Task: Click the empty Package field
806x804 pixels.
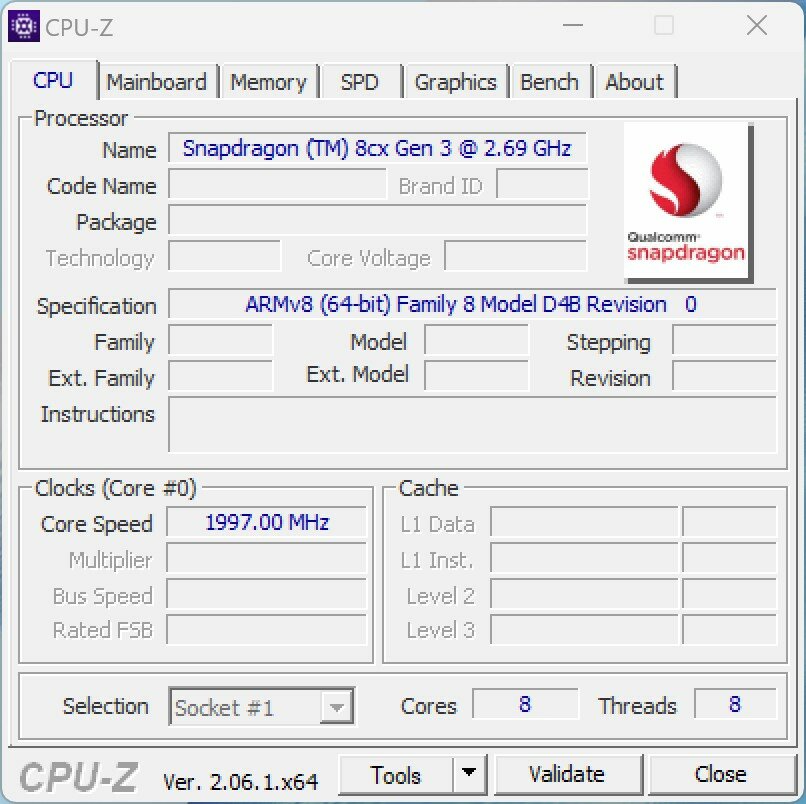Action: [377, 220]
